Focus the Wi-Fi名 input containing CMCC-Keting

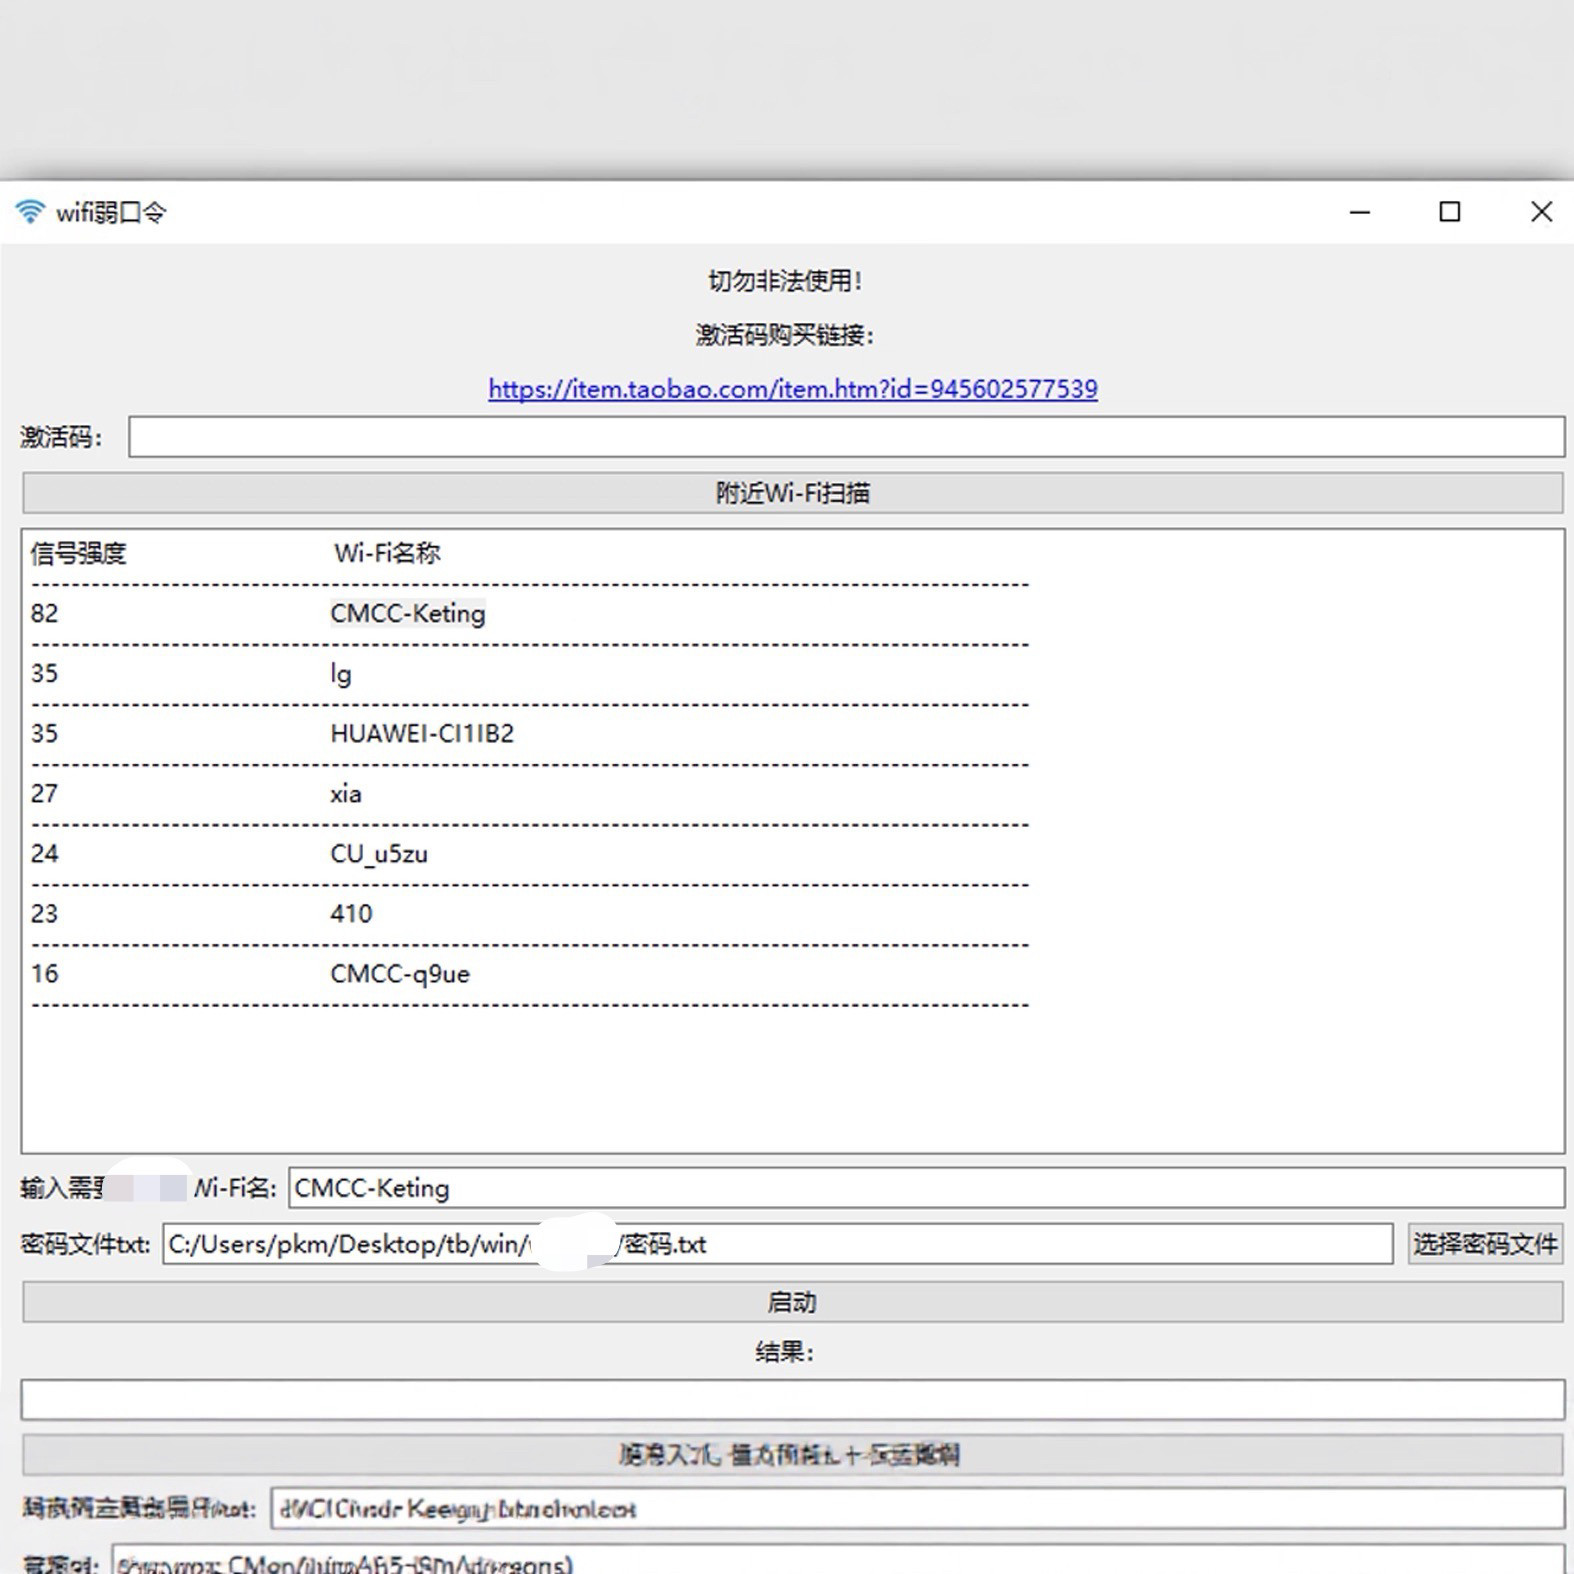pyautogui.click(x=926, y=1188)
